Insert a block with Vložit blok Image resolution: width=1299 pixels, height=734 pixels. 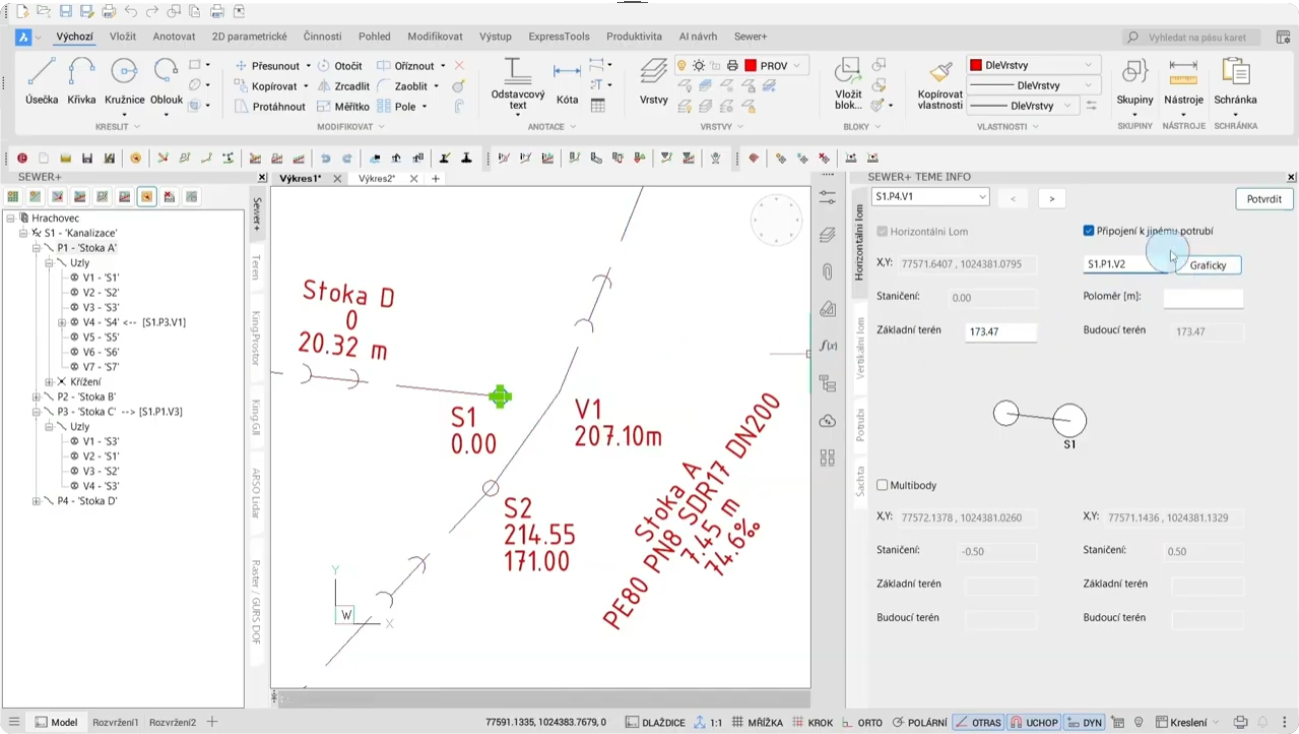pos(848,80)
